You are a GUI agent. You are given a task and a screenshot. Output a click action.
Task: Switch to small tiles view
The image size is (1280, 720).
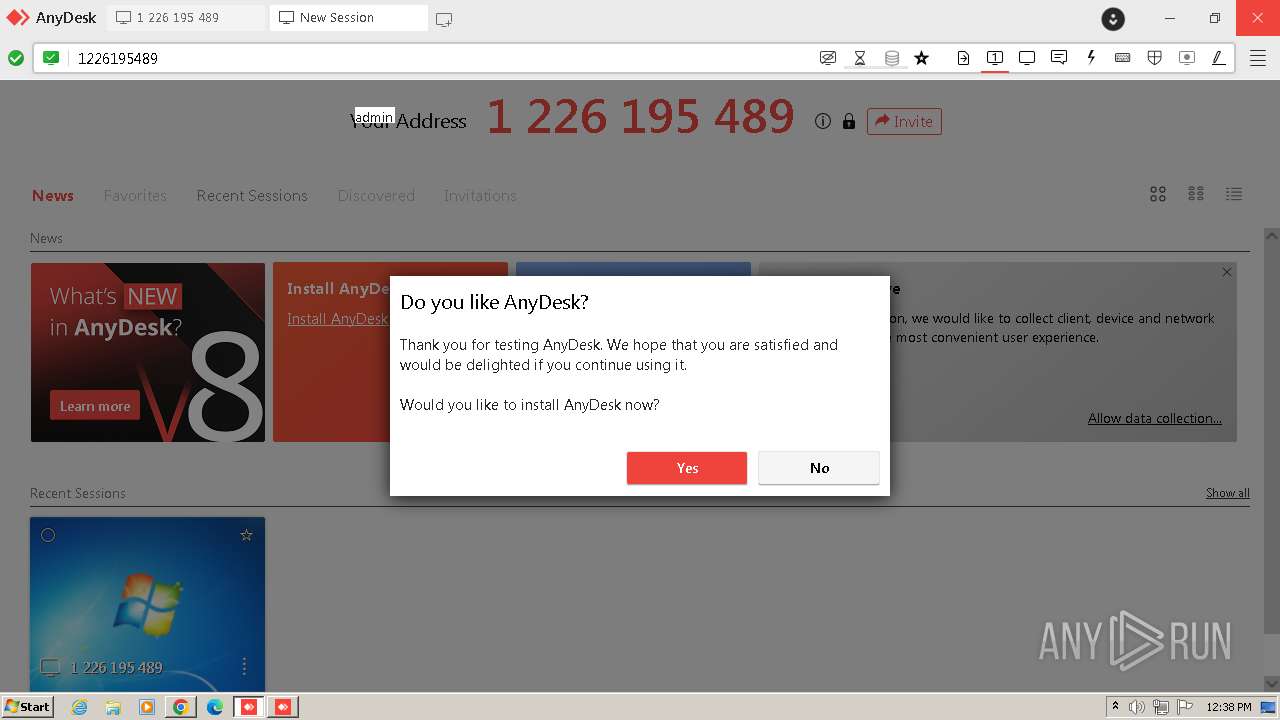point(1196,194)
